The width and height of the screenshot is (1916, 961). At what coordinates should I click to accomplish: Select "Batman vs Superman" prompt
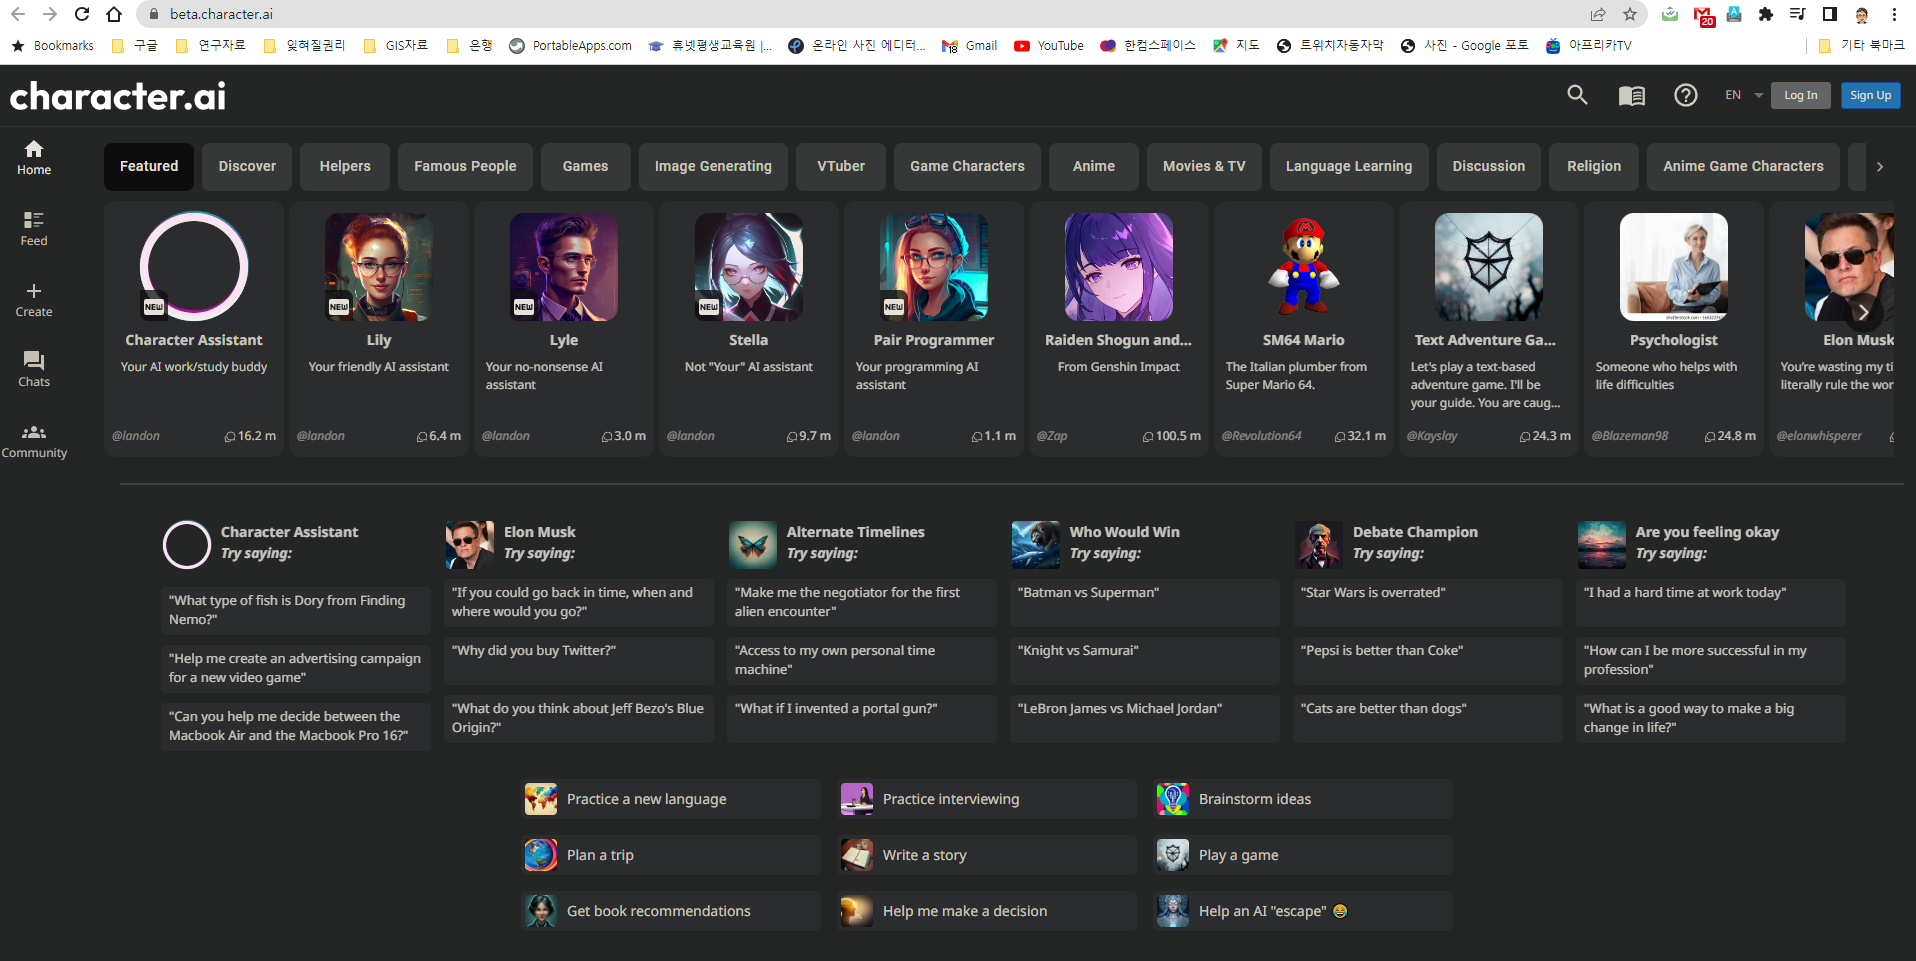pyautogui.click(x=1144, y=602)
